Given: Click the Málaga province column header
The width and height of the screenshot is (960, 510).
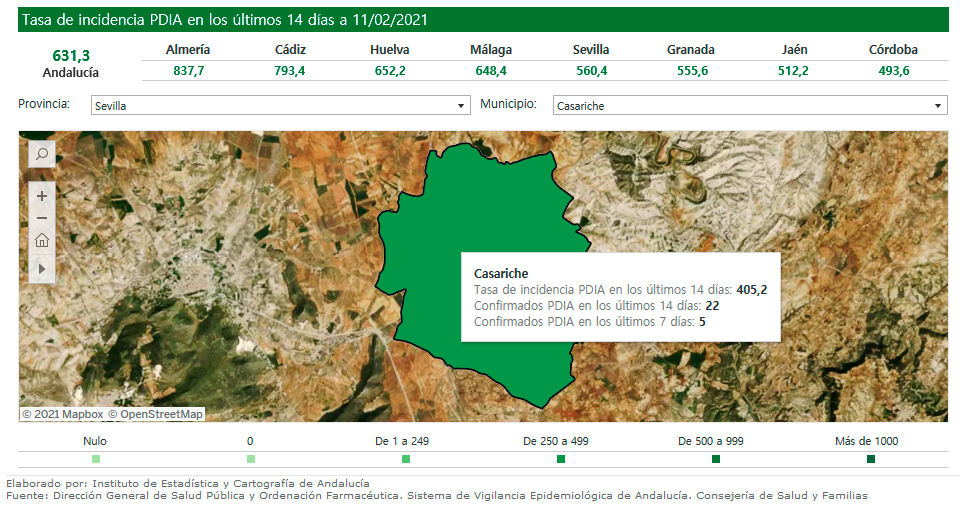Looking at the screenshot, I should pos(491,50).
